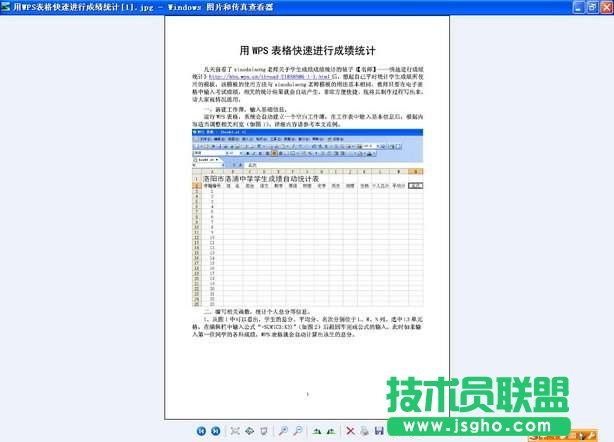Rotate the image counterclockwise
The height and width of the screenshot is (442, 614).
(x=331, y=431)
